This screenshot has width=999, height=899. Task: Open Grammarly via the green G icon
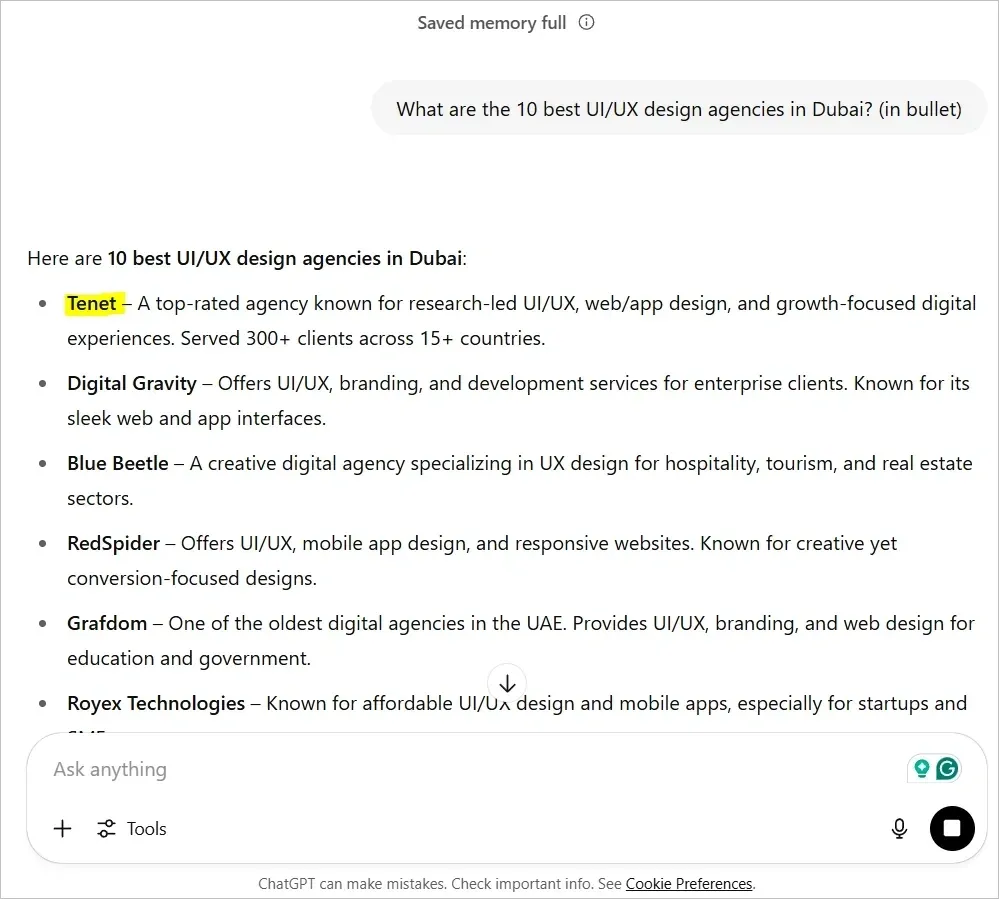[x=948, y=768]
